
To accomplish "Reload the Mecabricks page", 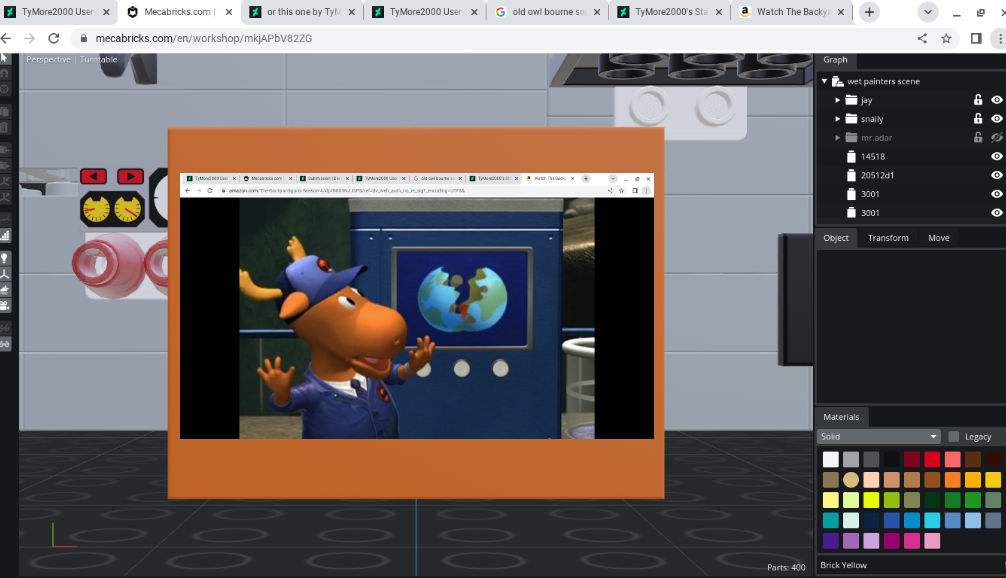I will (x=54, y=38).
